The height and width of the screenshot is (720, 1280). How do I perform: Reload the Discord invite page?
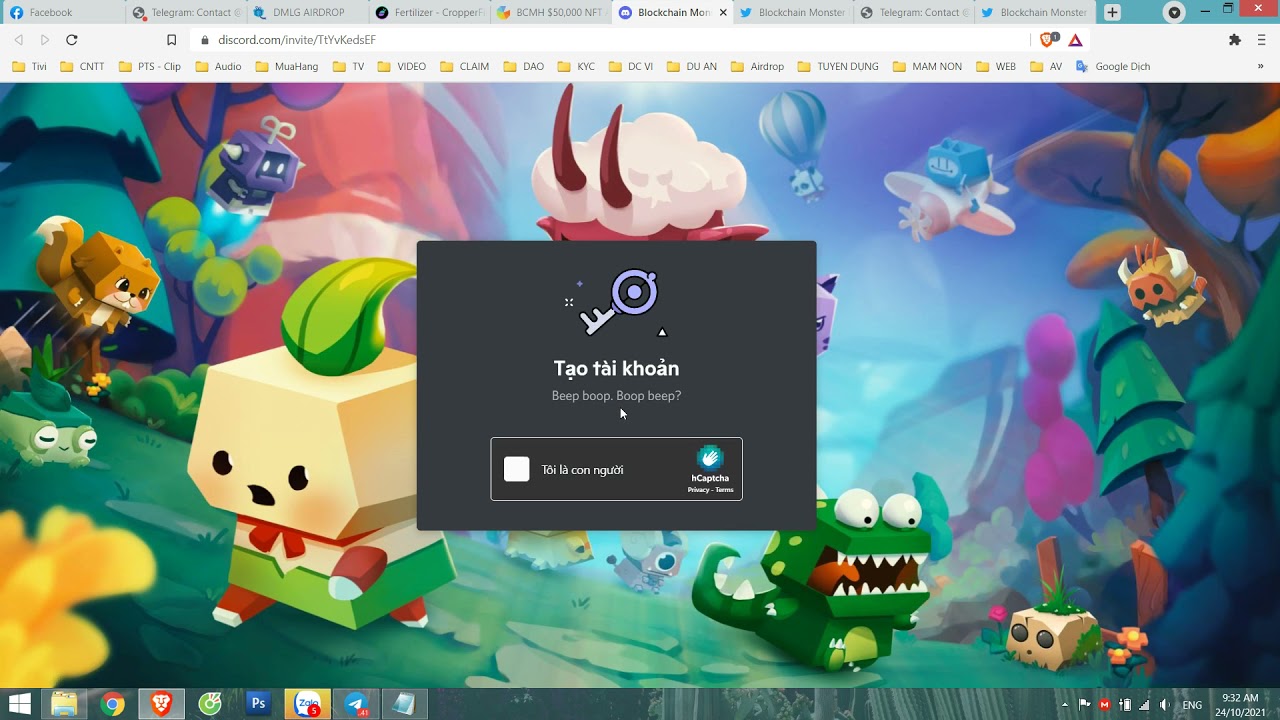click(x=72, y=40)
